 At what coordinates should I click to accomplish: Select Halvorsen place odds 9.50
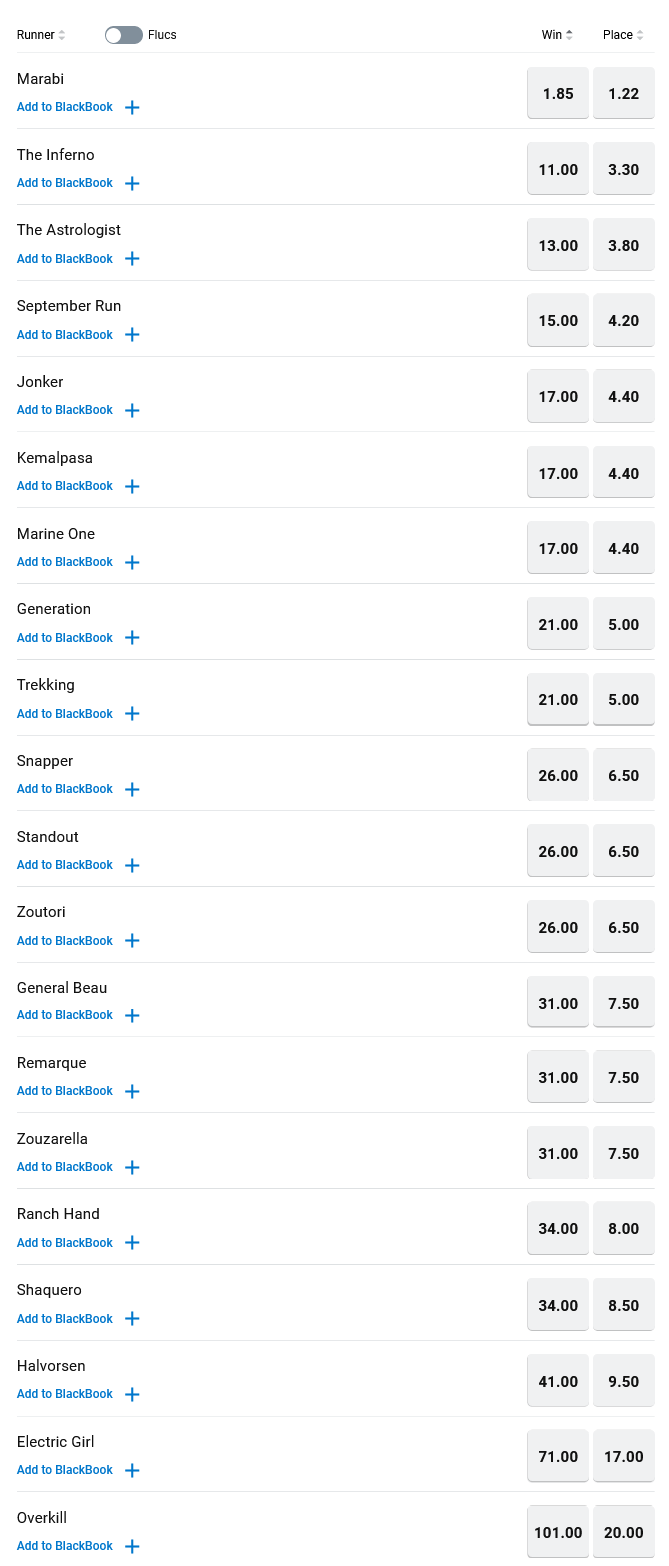(x=624, y=1381)
